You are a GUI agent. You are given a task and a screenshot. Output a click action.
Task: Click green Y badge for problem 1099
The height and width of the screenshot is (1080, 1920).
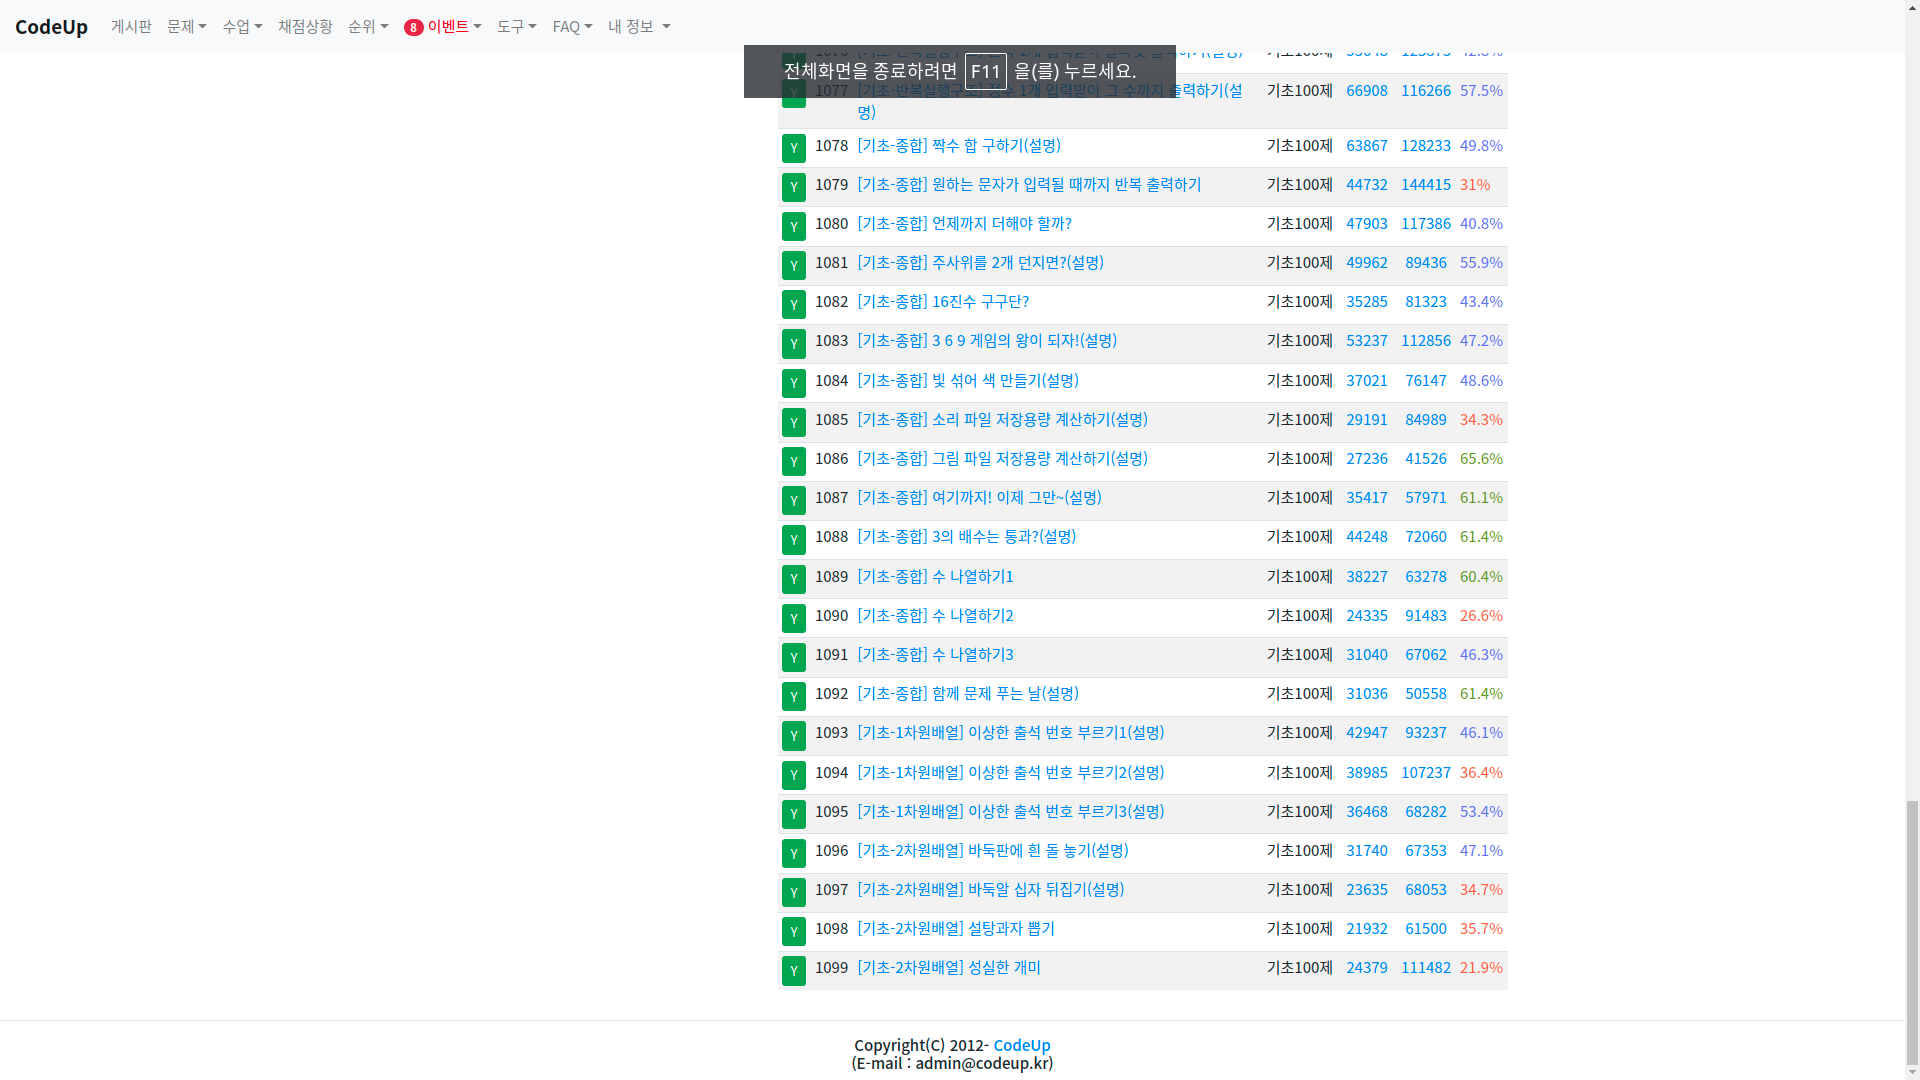click(793, 970)
